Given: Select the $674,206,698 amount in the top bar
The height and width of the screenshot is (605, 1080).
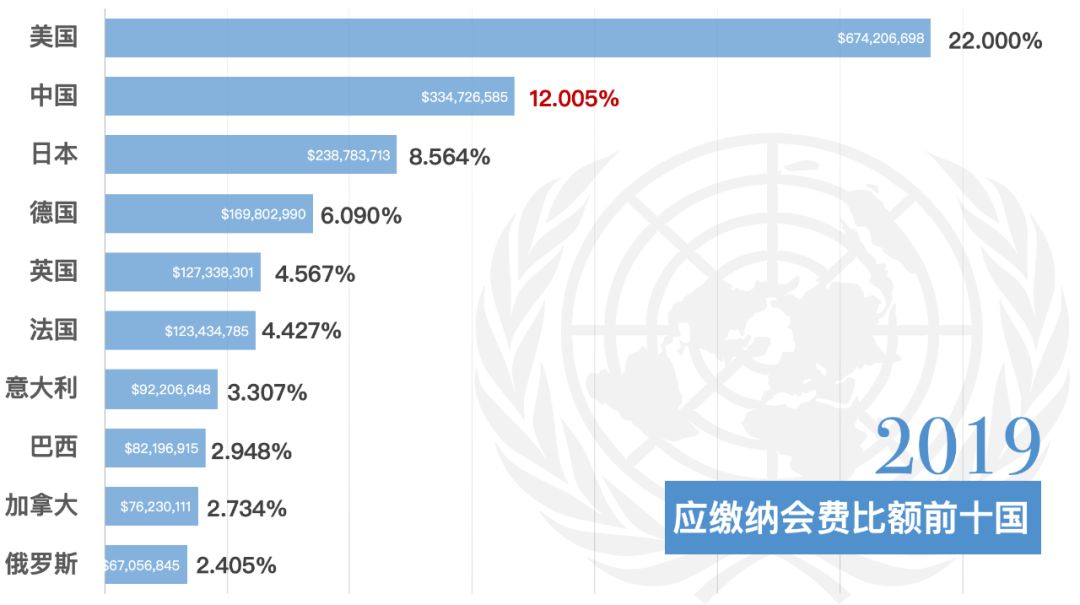Looking at the screenshot, I should click(x=882, y=40).
